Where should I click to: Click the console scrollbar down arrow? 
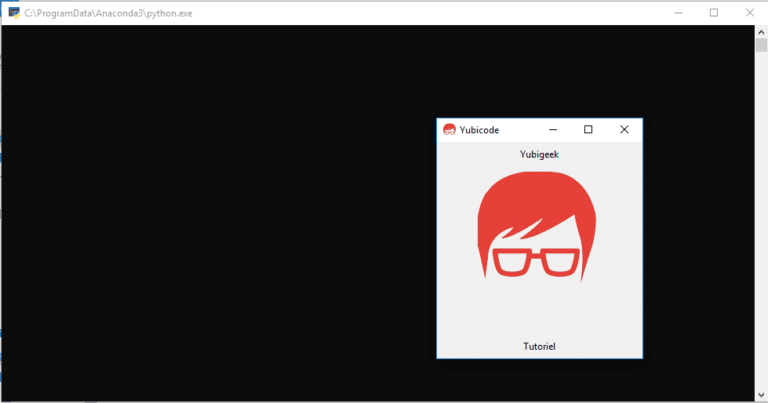pos(761,395)
